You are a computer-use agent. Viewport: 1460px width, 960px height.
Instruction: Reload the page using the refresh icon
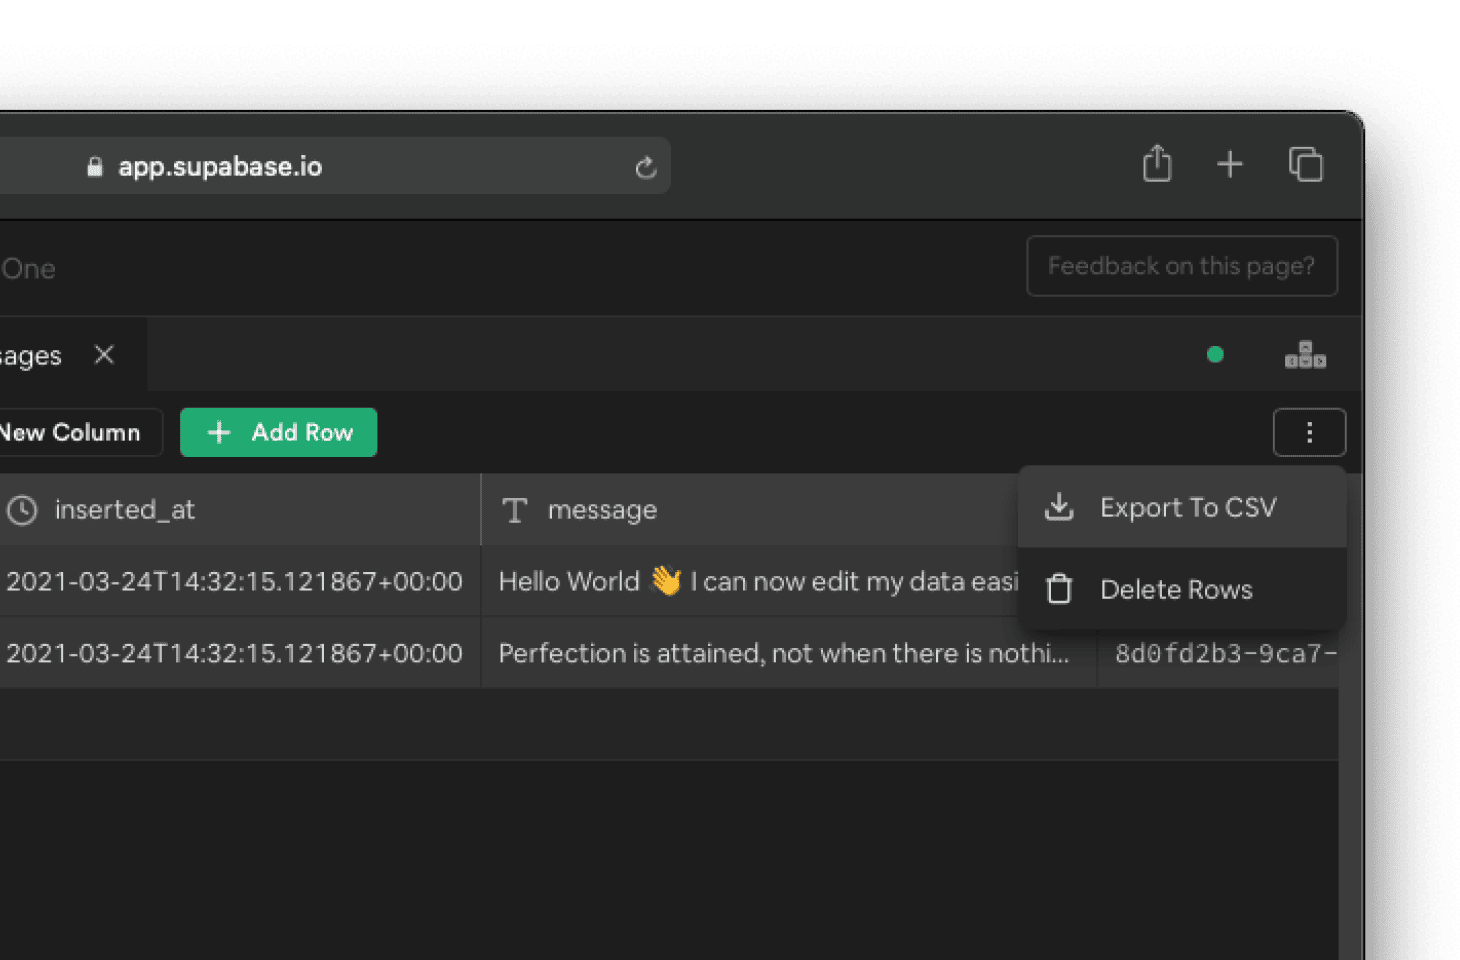point(644,166)
